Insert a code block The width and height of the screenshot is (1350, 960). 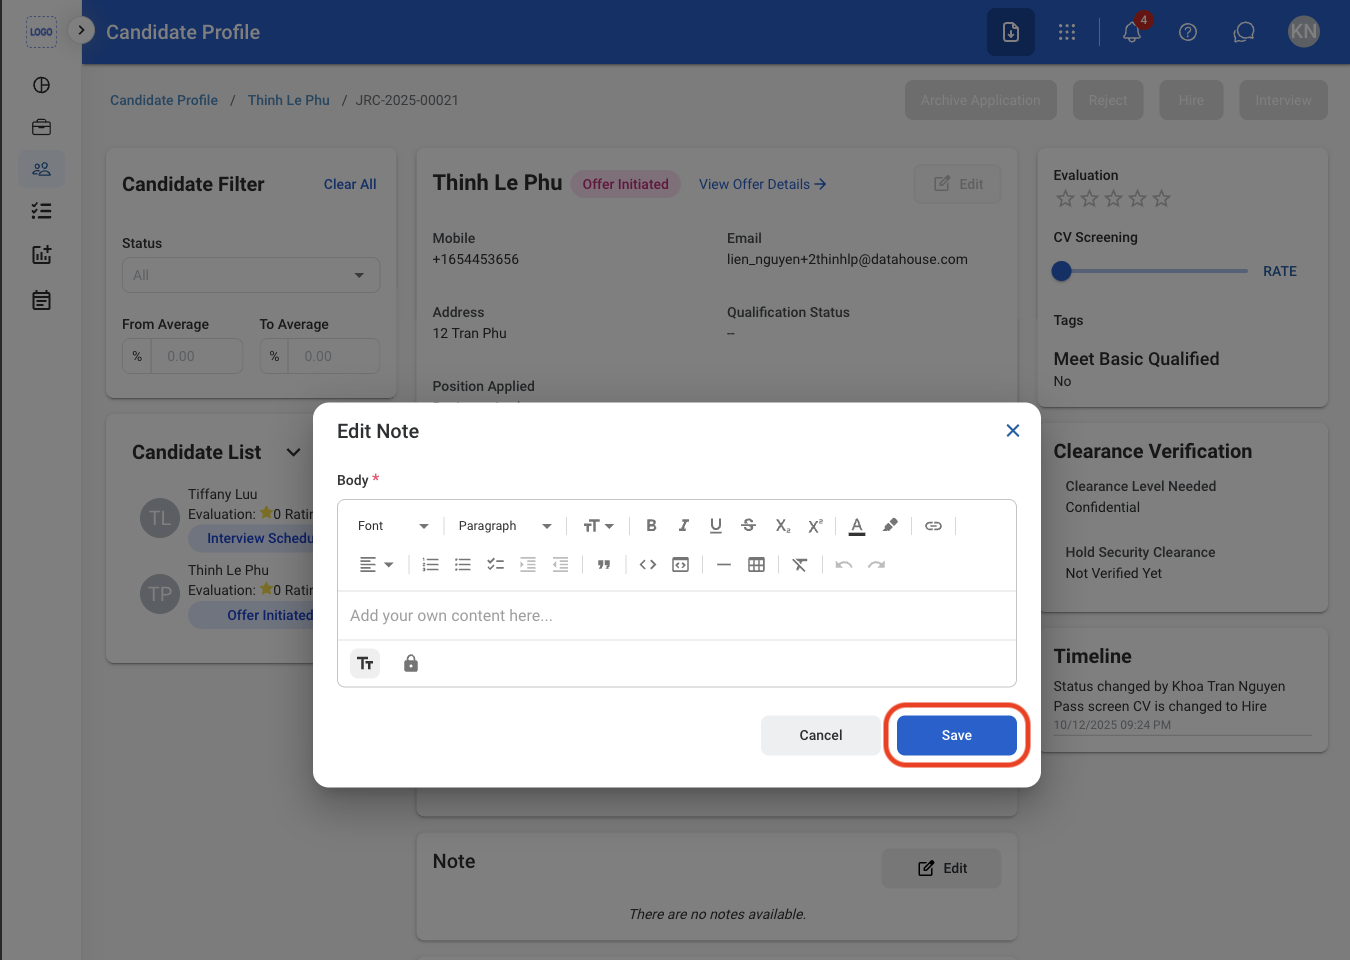pos(681,565)
